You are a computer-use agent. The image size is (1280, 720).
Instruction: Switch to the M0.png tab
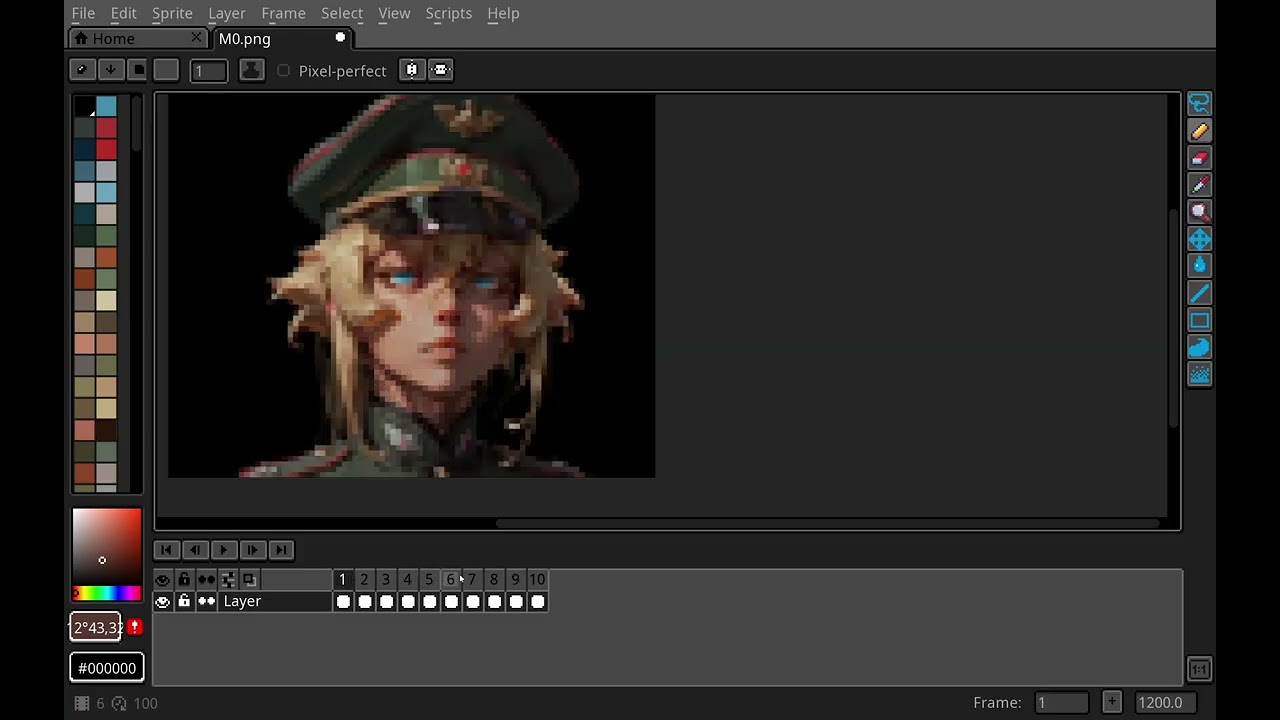point(283,39)
